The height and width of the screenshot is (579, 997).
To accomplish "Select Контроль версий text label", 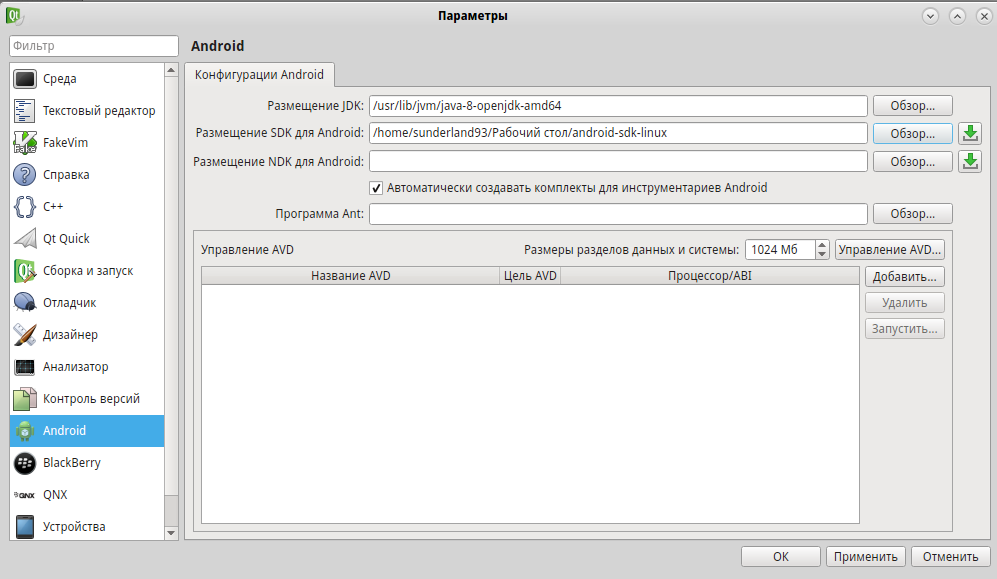I will tap(92, 398).
